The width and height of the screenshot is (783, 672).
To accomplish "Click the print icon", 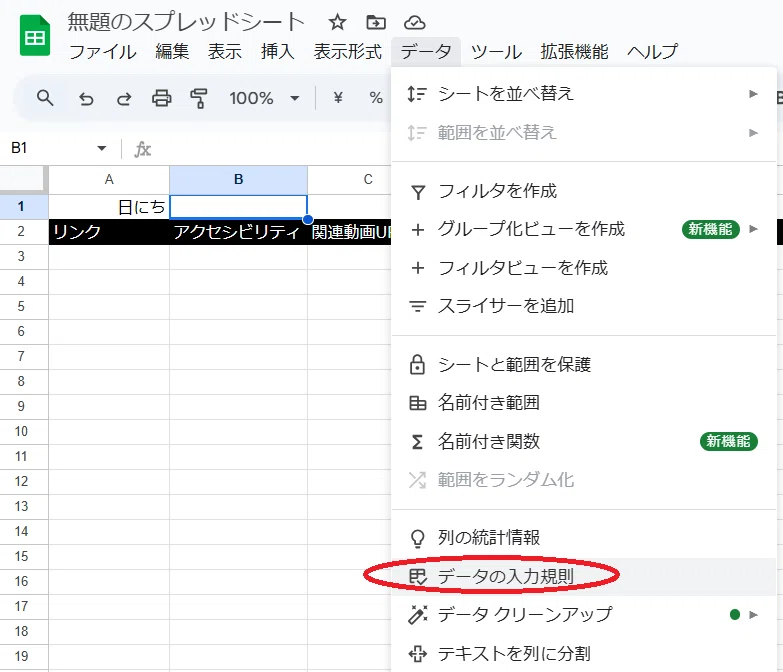I will click(161, 98).
